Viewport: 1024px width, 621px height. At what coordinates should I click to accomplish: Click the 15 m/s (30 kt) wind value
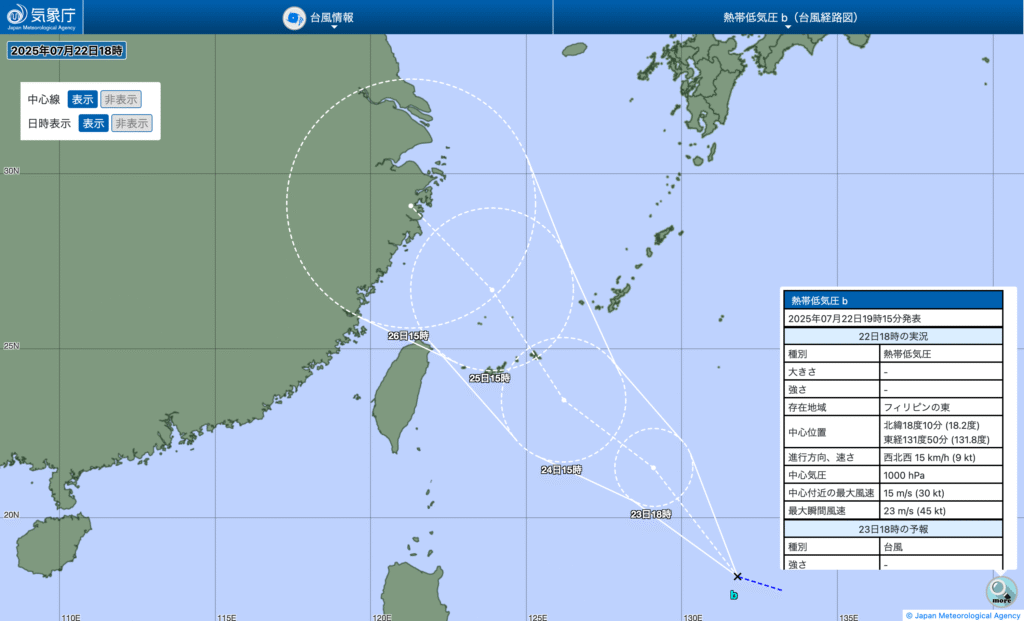tap(914, 493)
